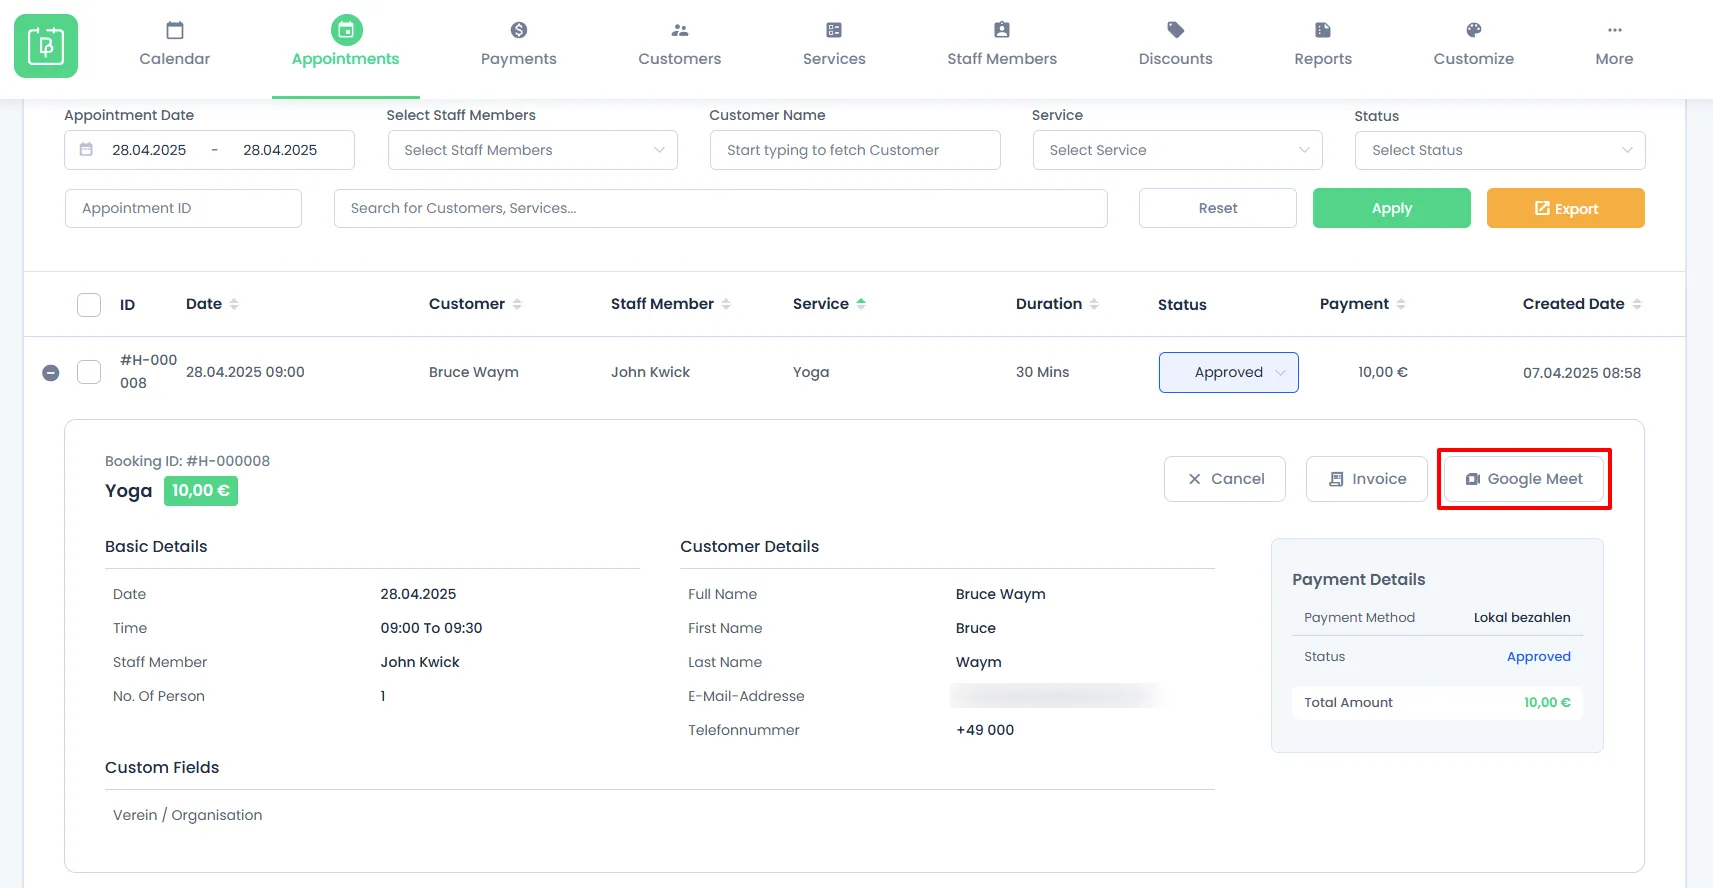Toggle the select-all checkbox in table header
Image resolution: width=1713 pixels, height=888 pixels.
pyautogui.click(x=89, y=304)
